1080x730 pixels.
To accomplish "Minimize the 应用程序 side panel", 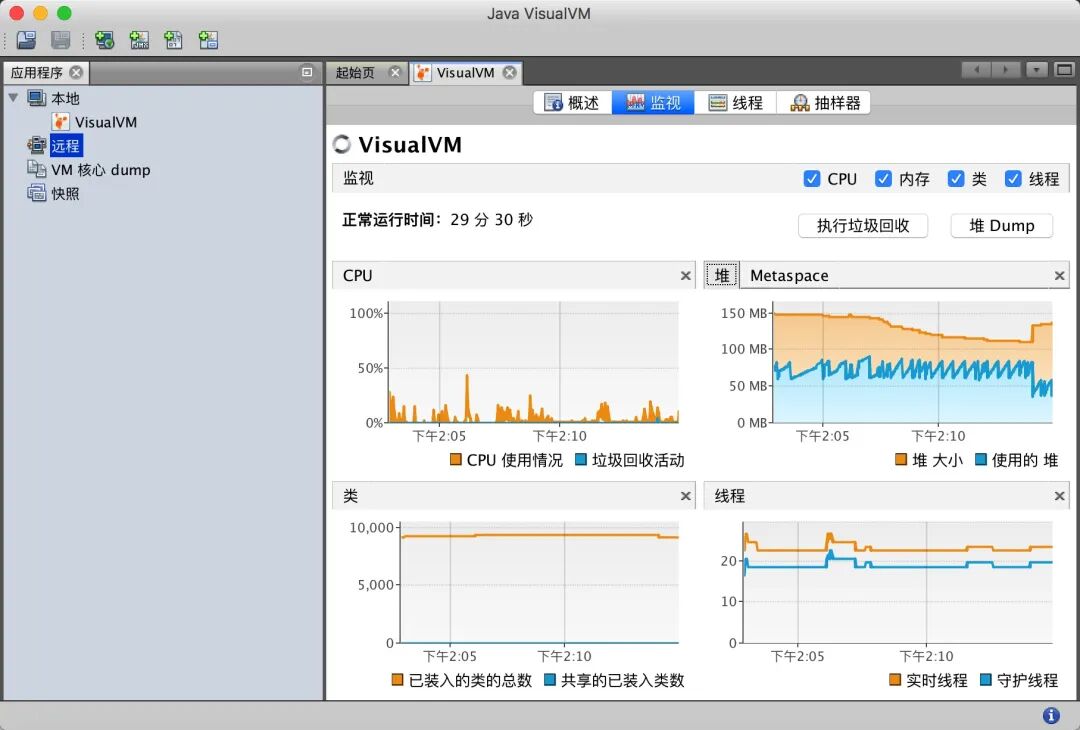I will tap(307, 72).
